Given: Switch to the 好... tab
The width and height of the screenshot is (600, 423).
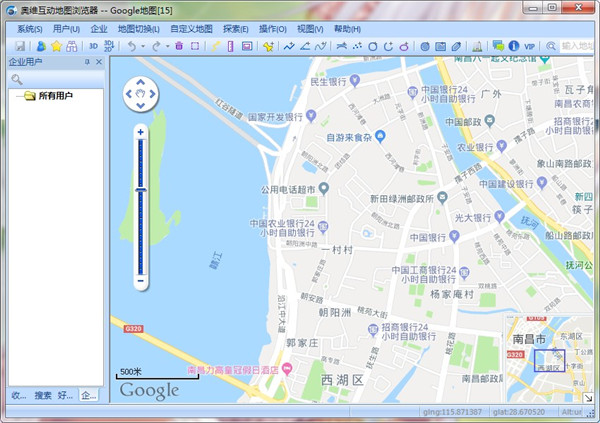Looking at the screenshot, I should 65,395.
